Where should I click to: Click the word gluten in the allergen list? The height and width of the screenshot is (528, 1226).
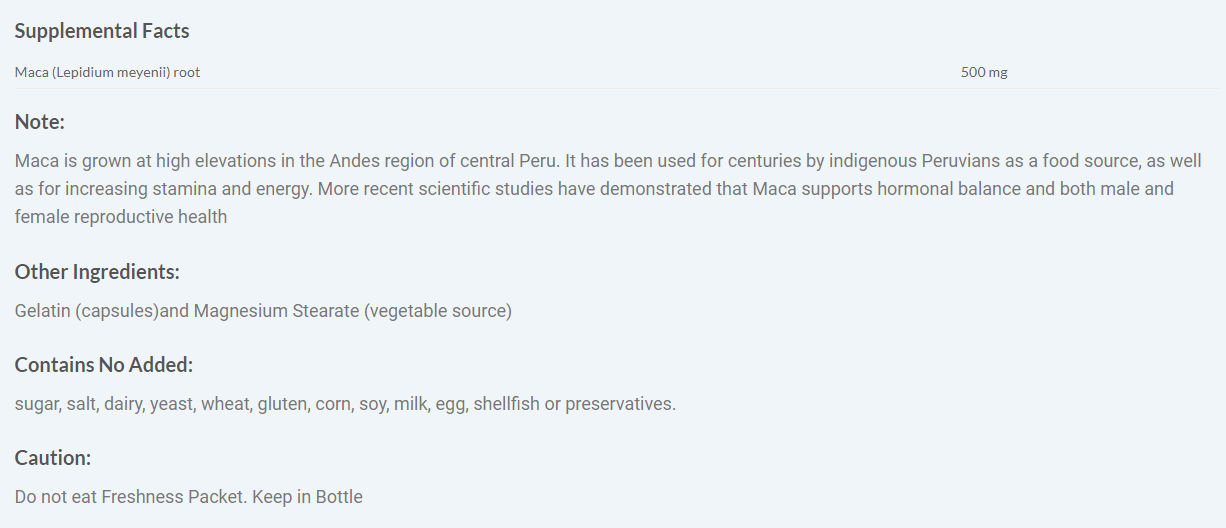coord(281,404)
